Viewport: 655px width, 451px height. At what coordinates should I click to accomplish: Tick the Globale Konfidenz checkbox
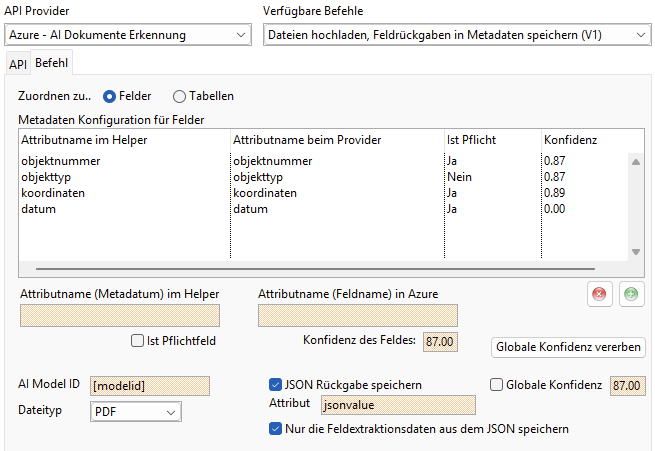point(497,384)
